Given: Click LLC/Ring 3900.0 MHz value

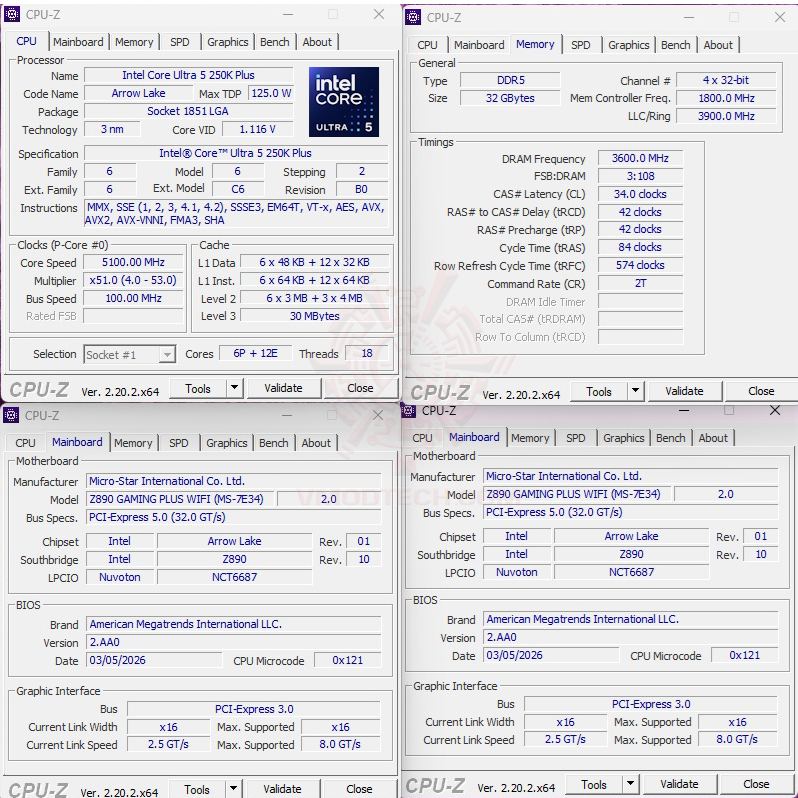Looking at the screenshot, I should pyautogui.click(x=726, y=117).
